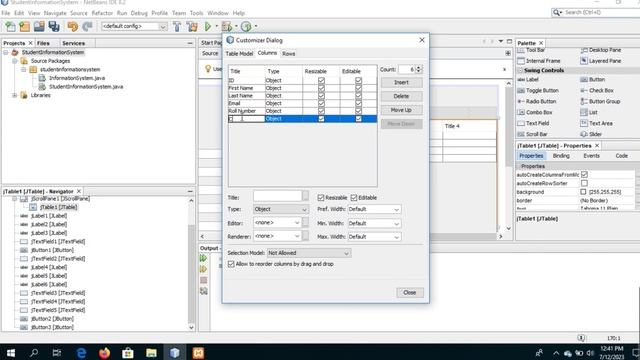Screen dimensions: 640x360
Task: Toggle the autoCreateColumnsFromModel property checkbox
Action: click(584, 175)
